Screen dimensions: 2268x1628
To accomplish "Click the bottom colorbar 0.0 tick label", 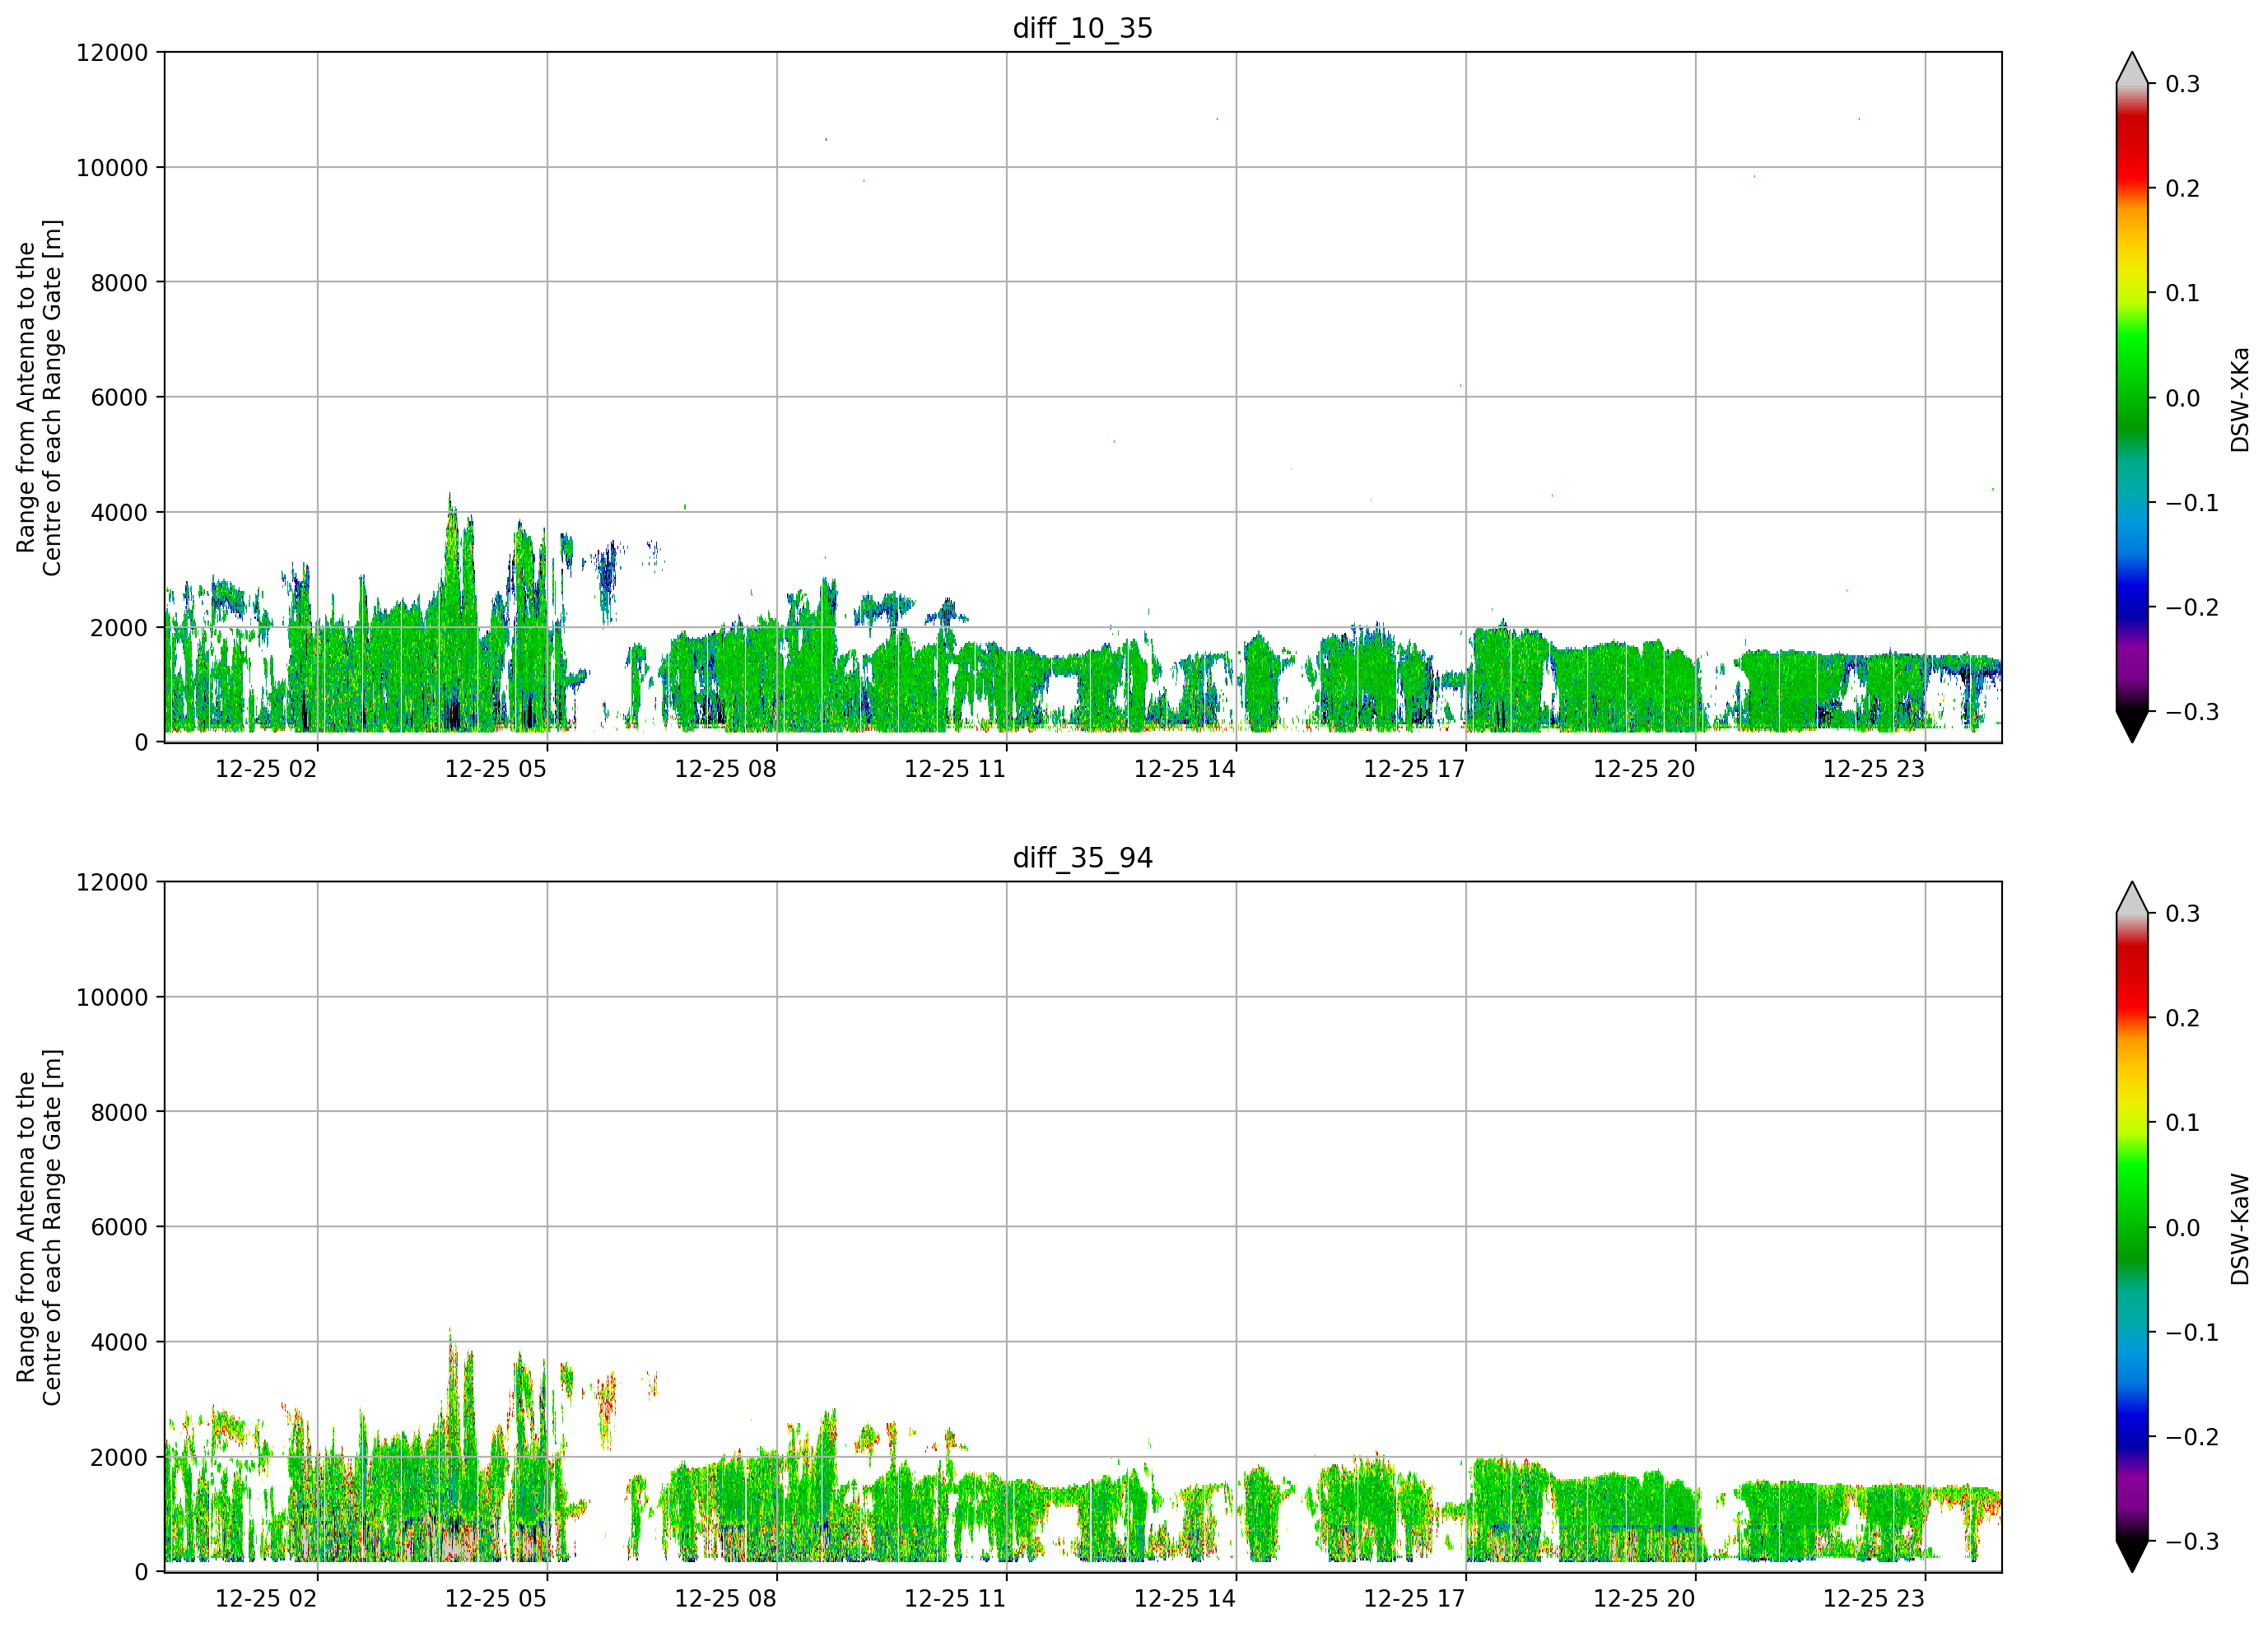I will click(x=2183, y=1228).
